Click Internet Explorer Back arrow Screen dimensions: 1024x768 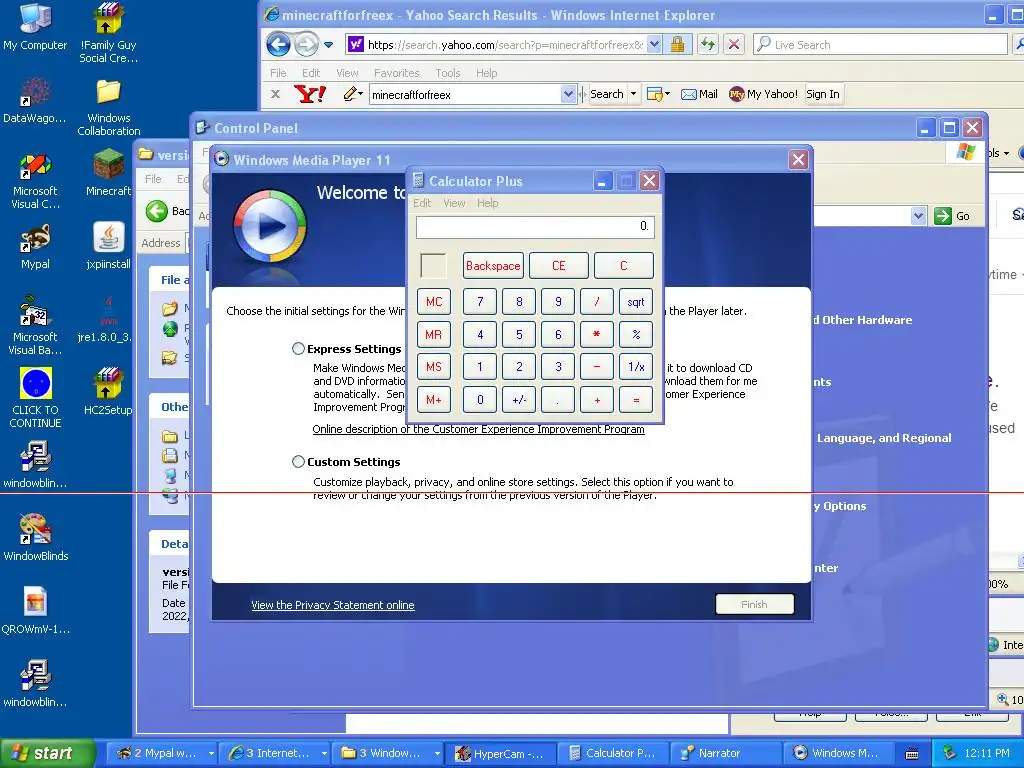pyautogui.click(x=278, y=44)
